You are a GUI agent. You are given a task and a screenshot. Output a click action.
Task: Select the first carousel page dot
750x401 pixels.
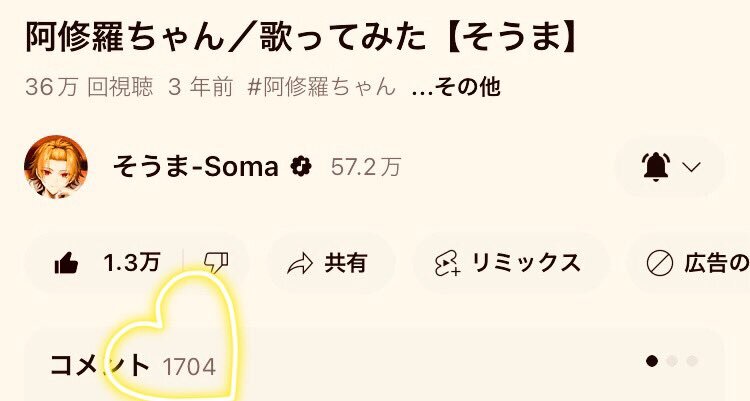[651, 361]
